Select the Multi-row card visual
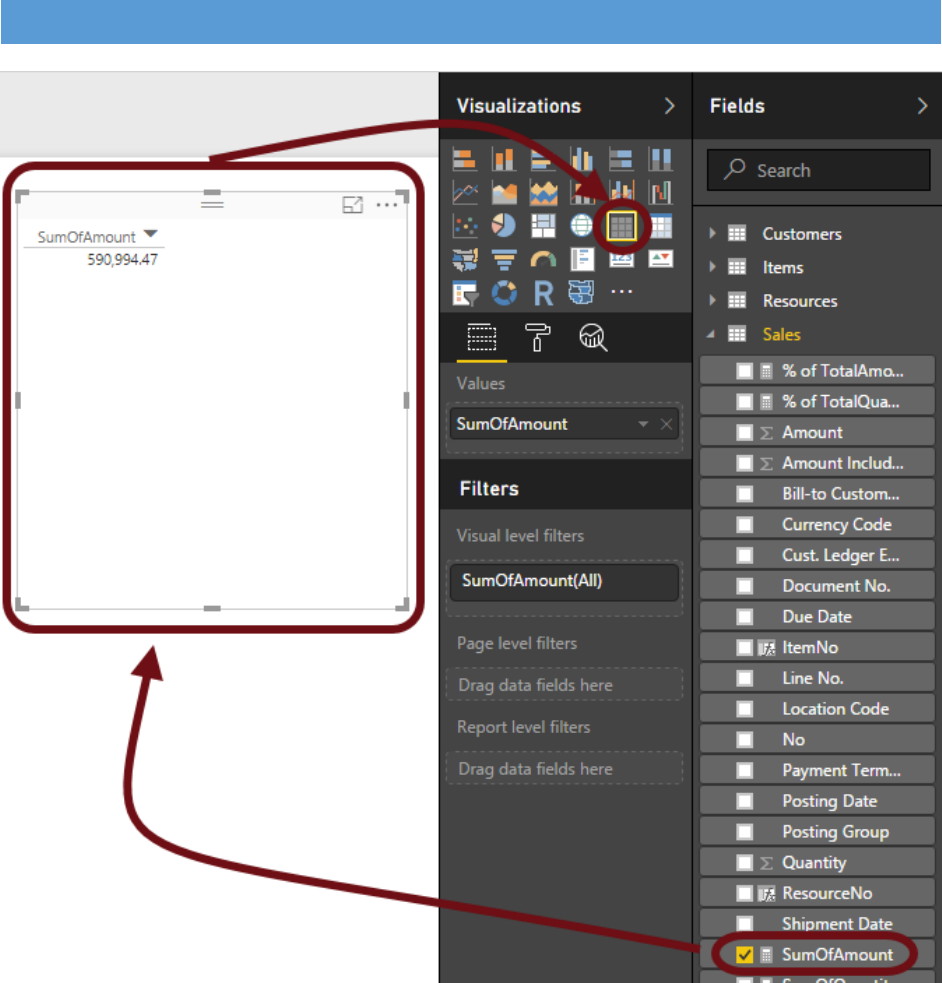Image resolution: width=942 pixels, height=983 pixels. pyautogui.click(x=582, y=259)
